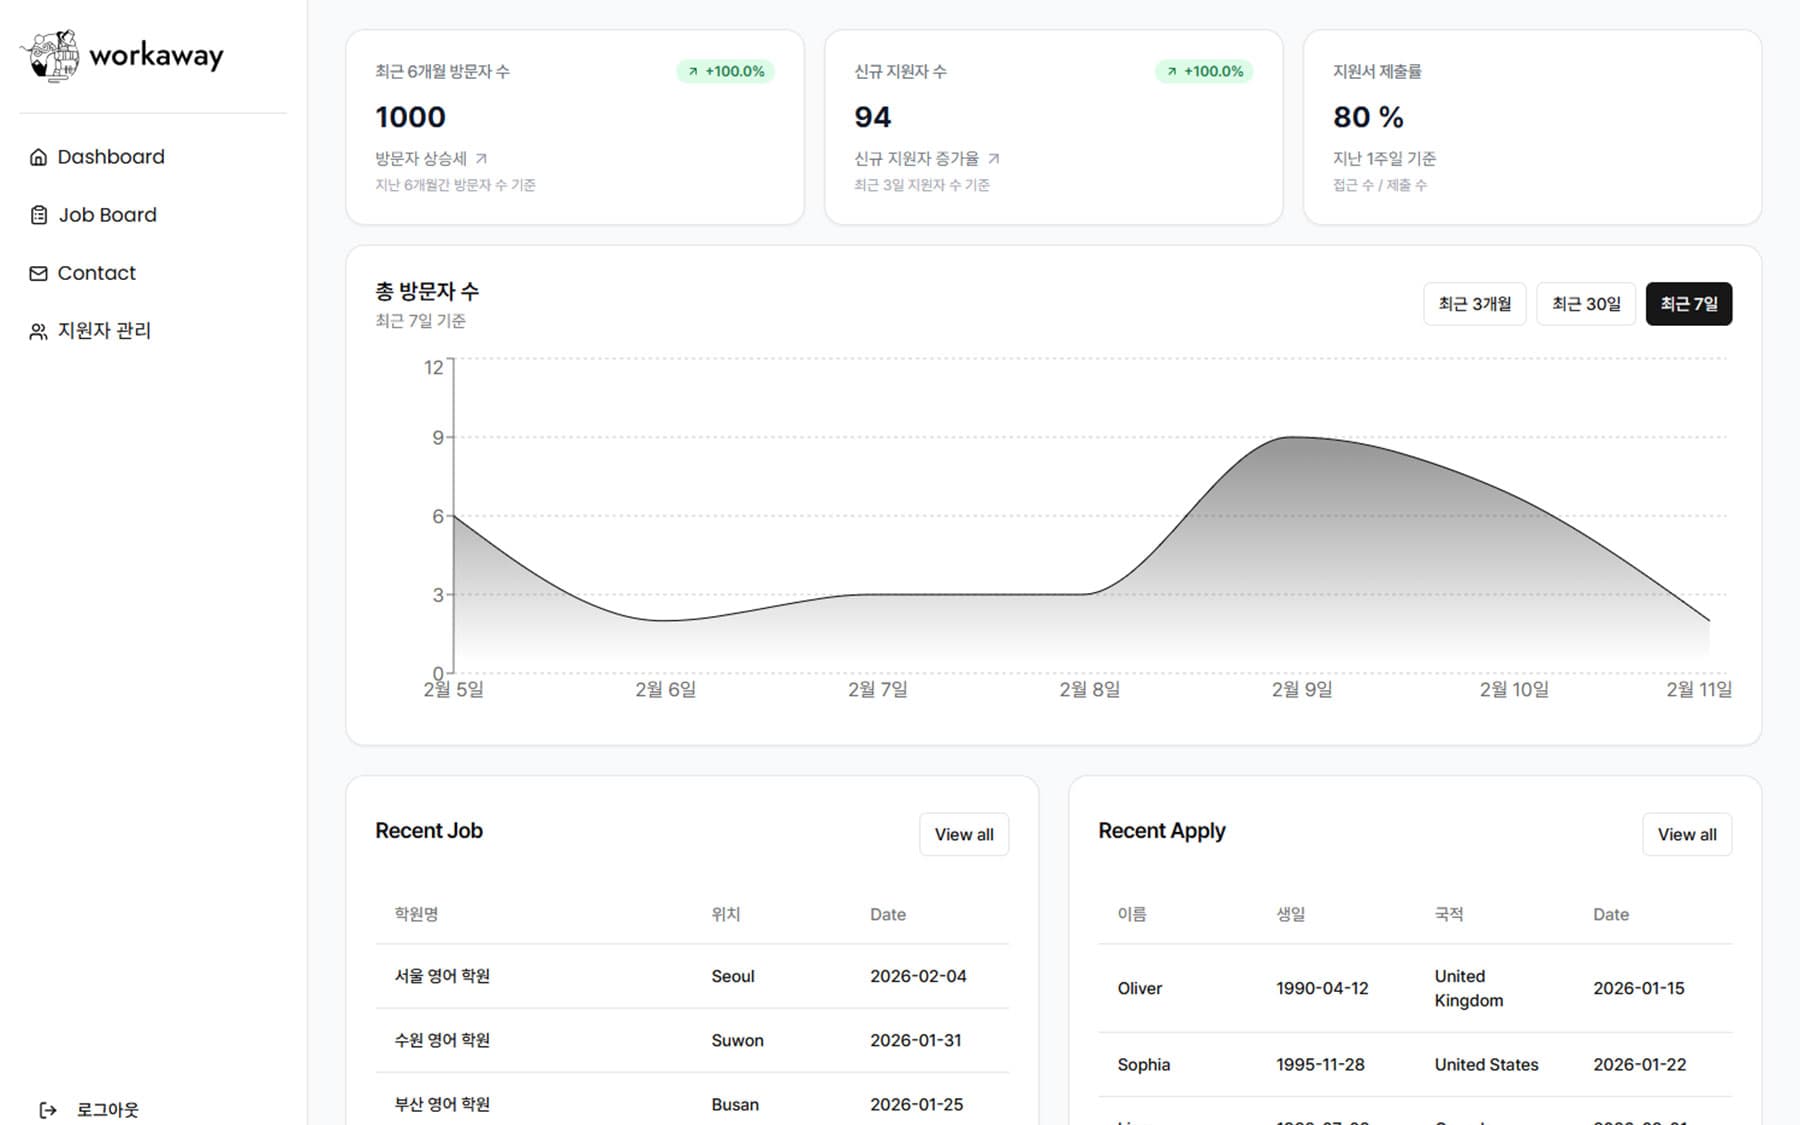Select the 최근 7일 chart range

tap(1688, 304)
